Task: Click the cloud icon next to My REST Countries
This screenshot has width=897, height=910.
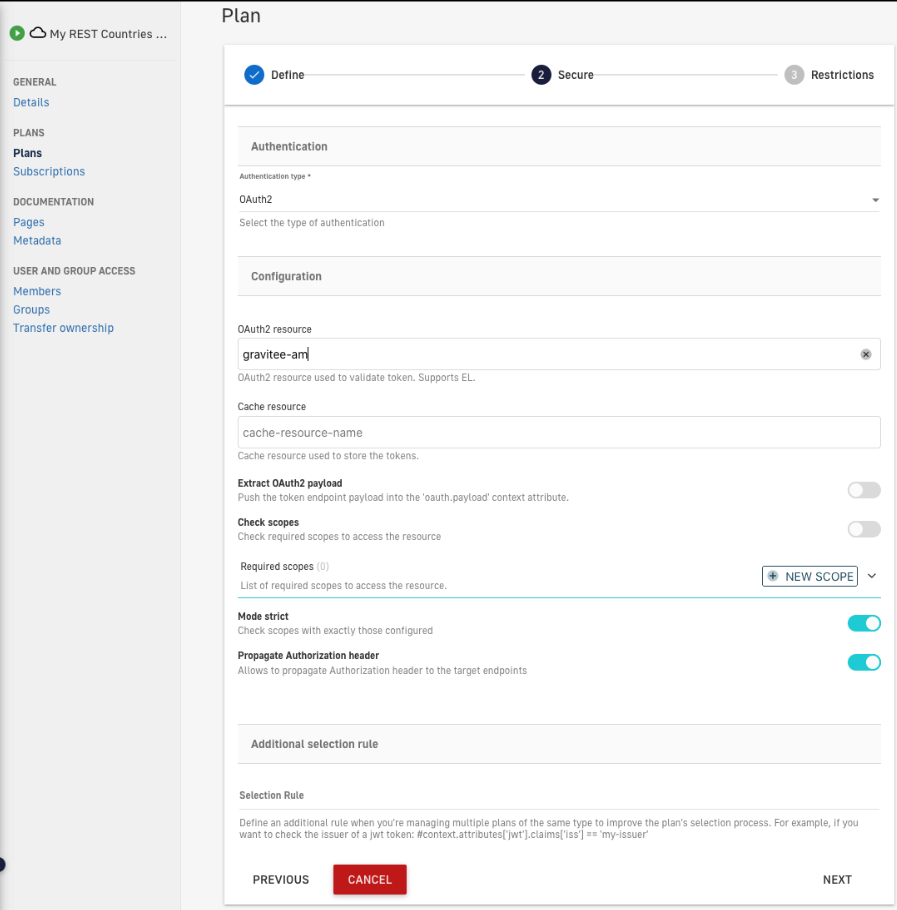Action: point(37,32)
